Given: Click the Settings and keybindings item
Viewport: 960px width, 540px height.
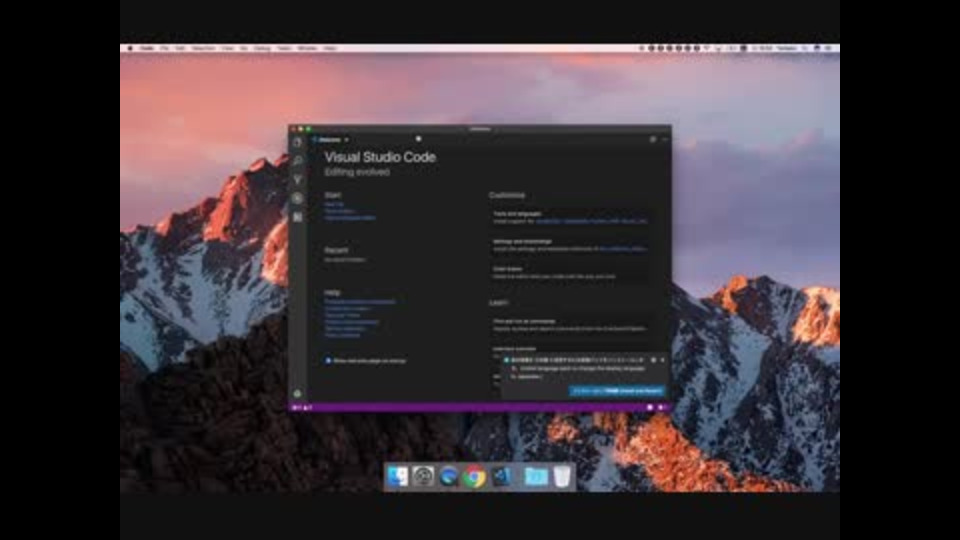Looking at the screenshot, I should 570,245.
